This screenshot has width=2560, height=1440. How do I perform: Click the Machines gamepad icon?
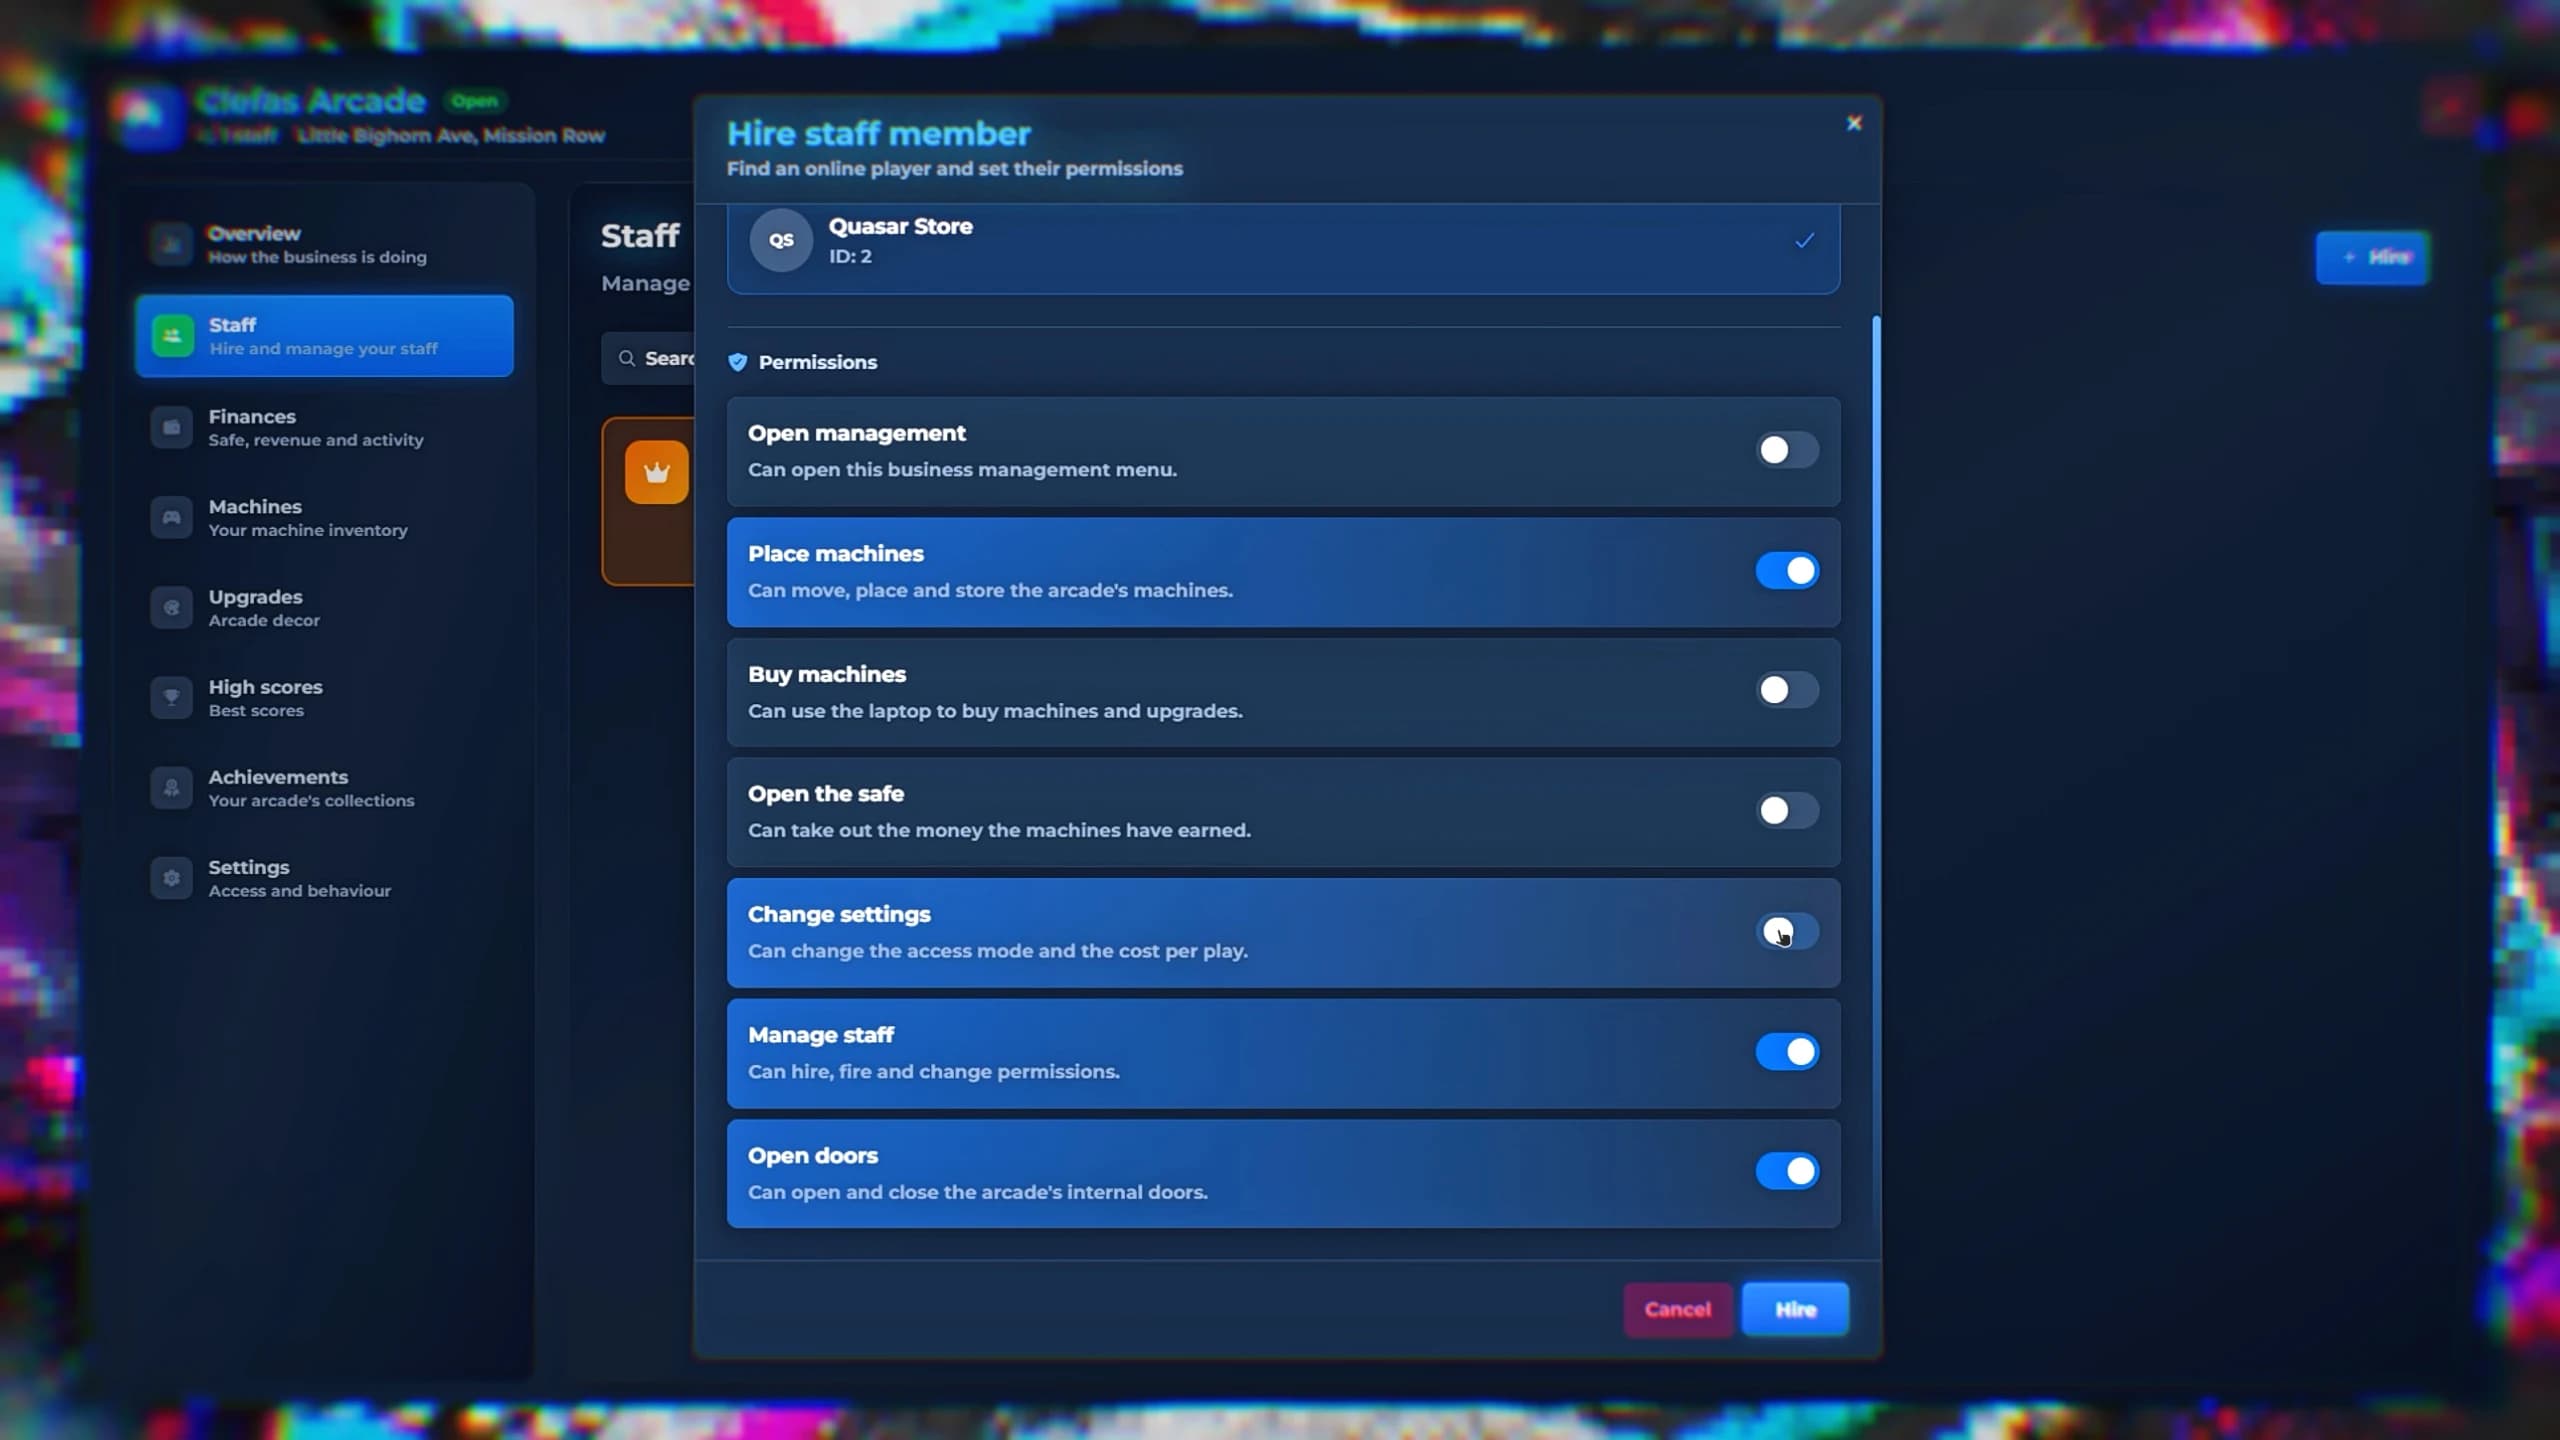click(171, 518)
